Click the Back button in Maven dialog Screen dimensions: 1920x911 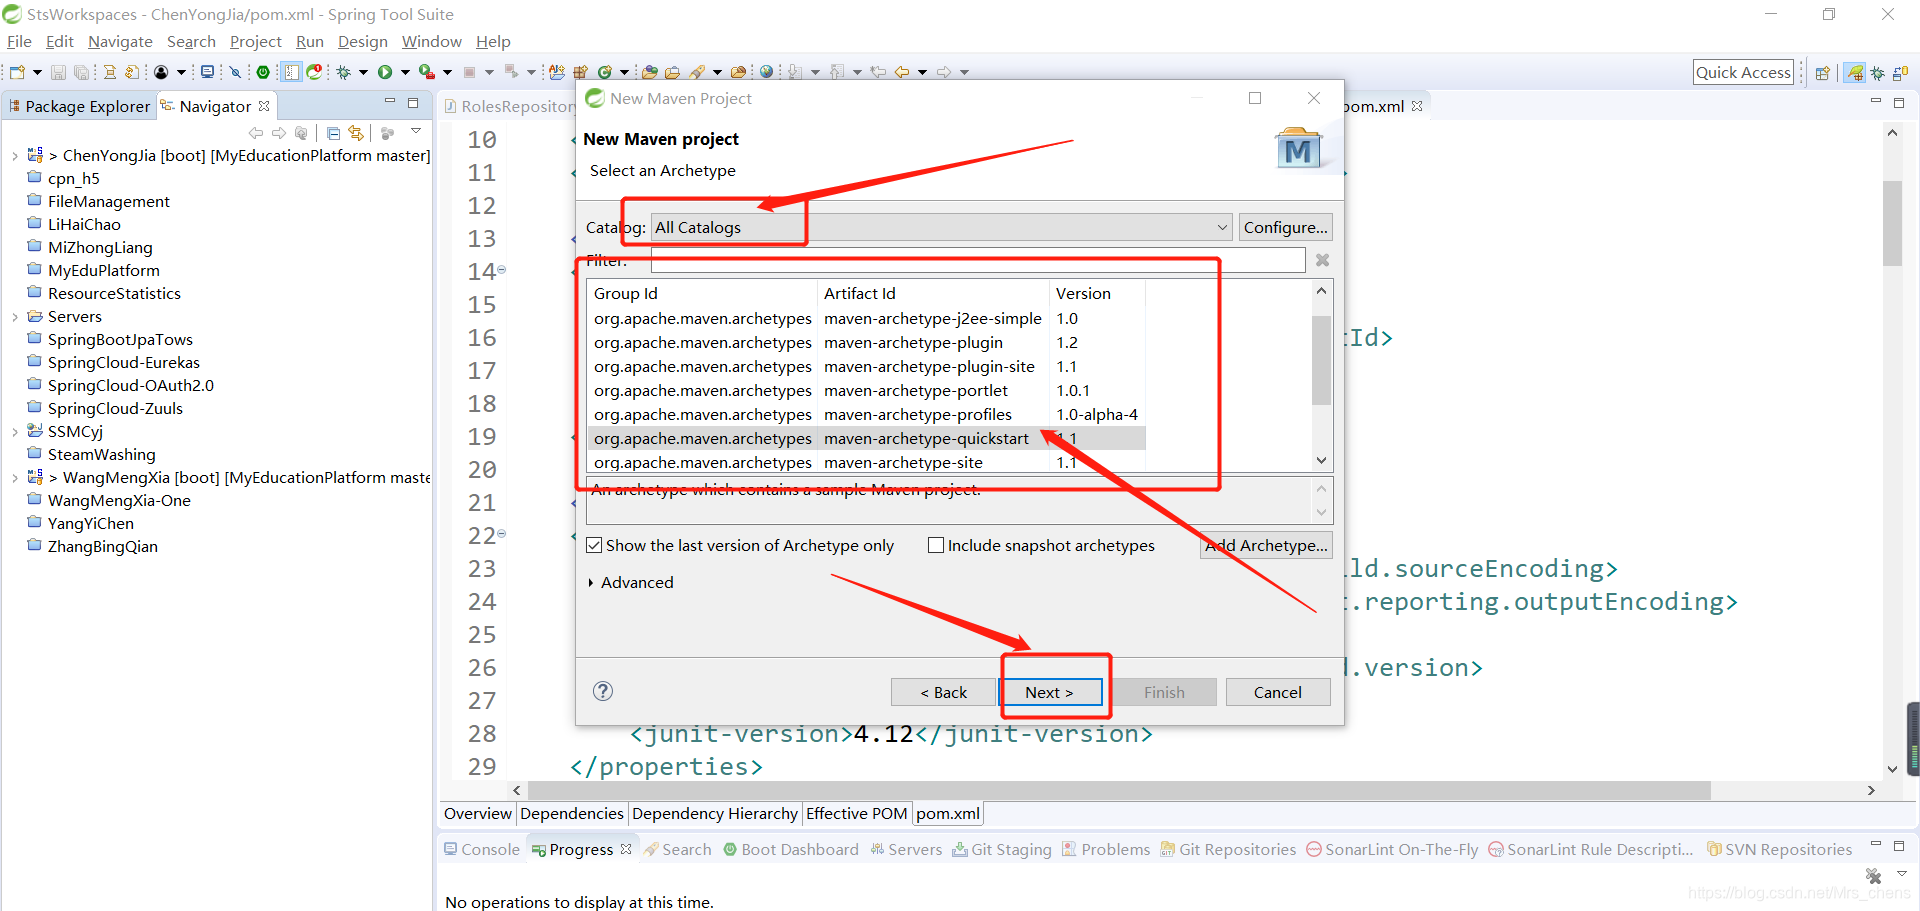tap(943, 692)
